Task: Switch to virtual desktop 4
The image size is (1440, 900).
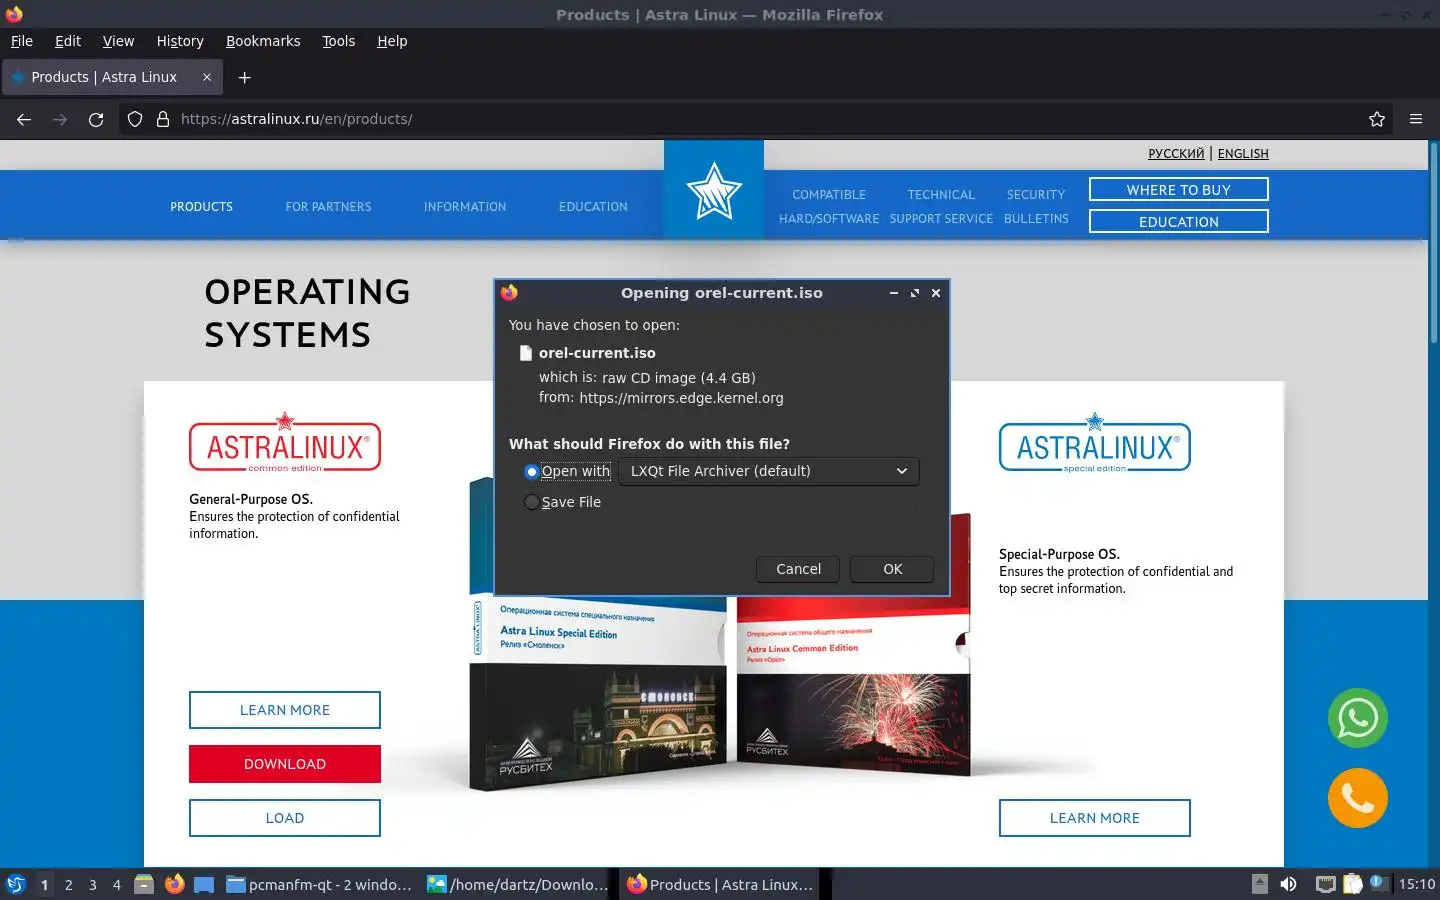Action: click(x=117, y=884)
